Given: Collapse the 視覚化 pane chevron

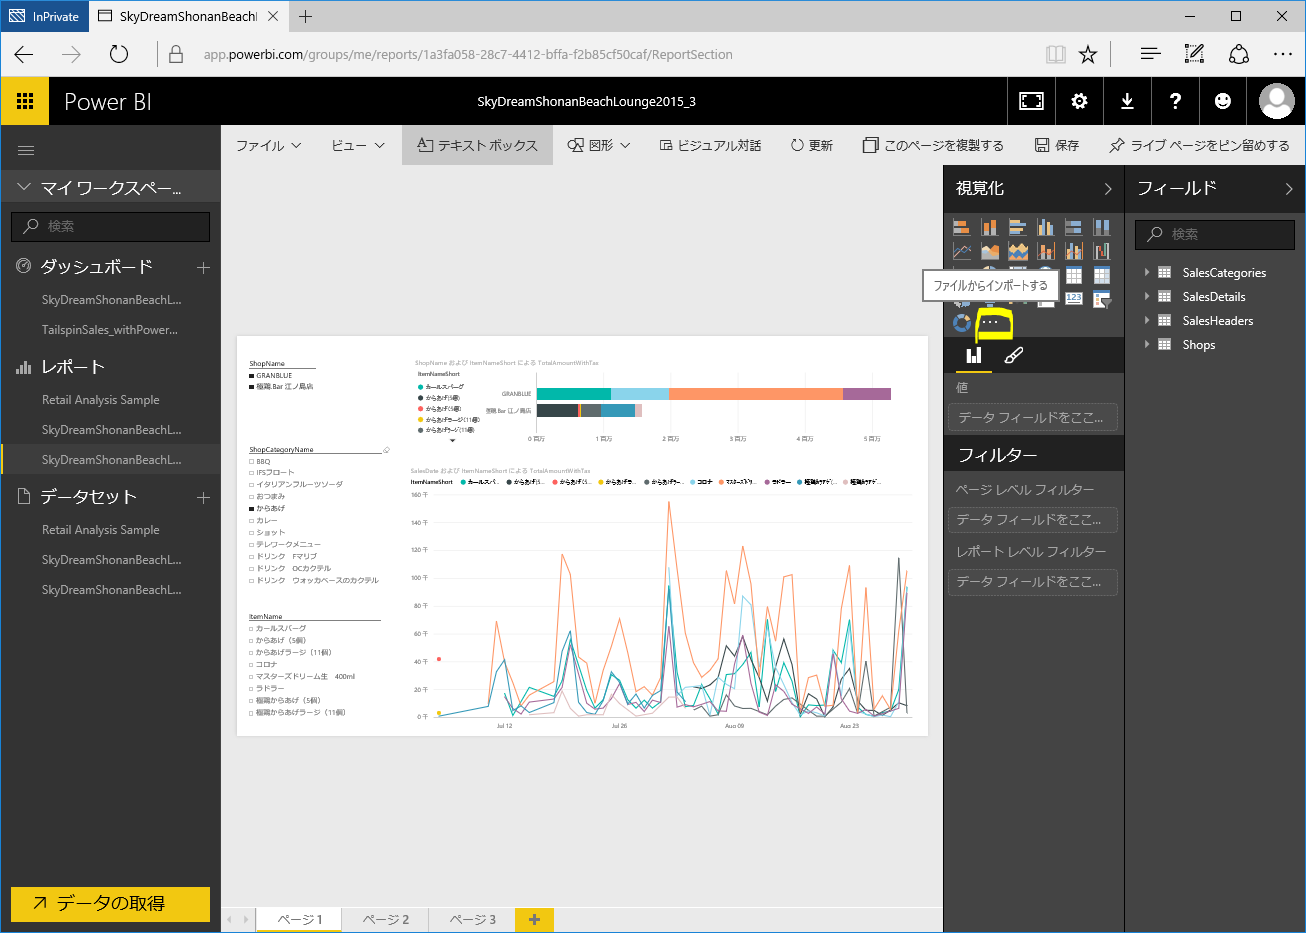Looking at the screenshot, I should tap(1107, 188).
